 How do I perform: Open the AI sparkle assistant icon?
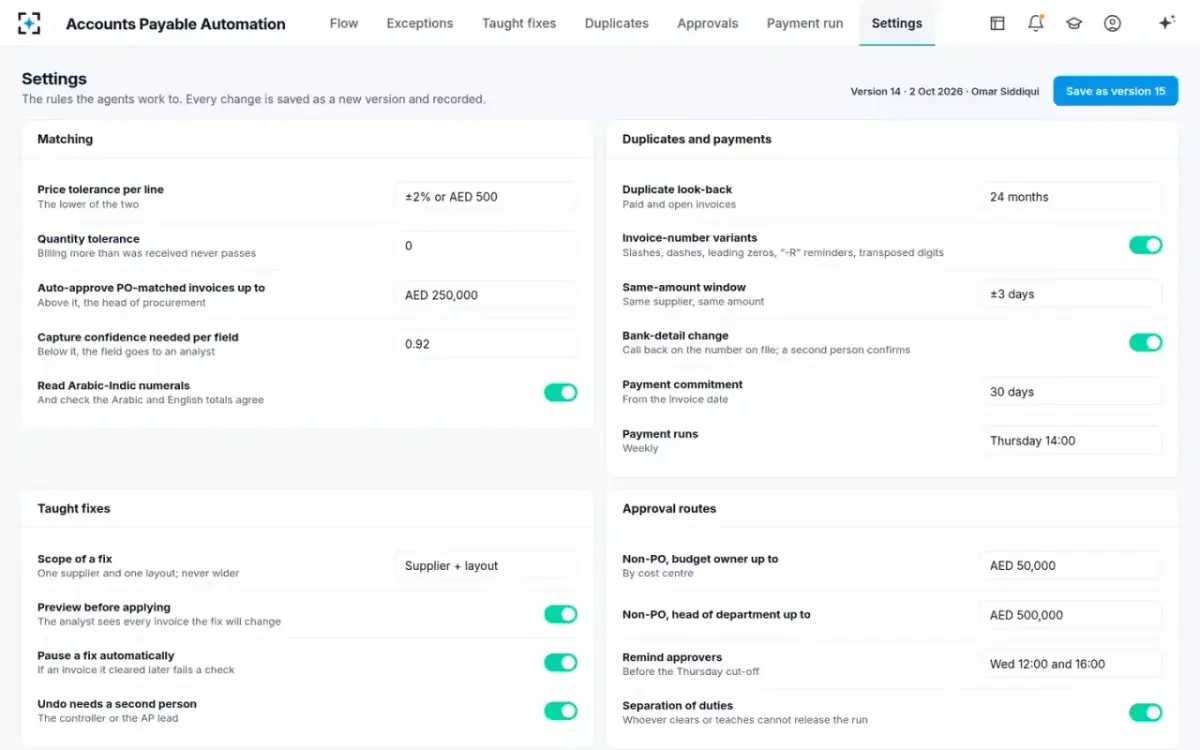pyautogui.click(x=1166, y=23)
